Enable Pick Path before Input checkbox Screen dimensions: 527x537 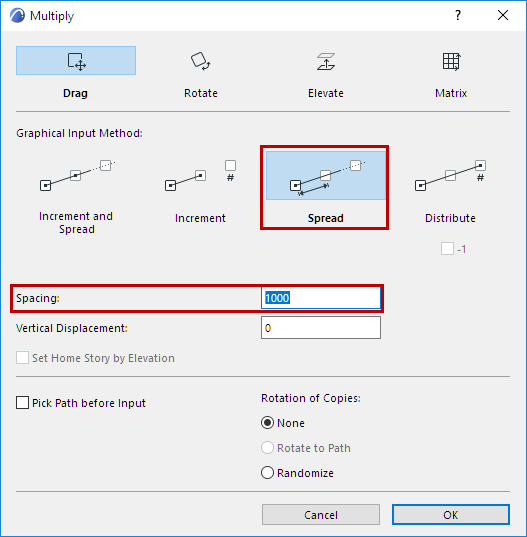pos(23,403)
